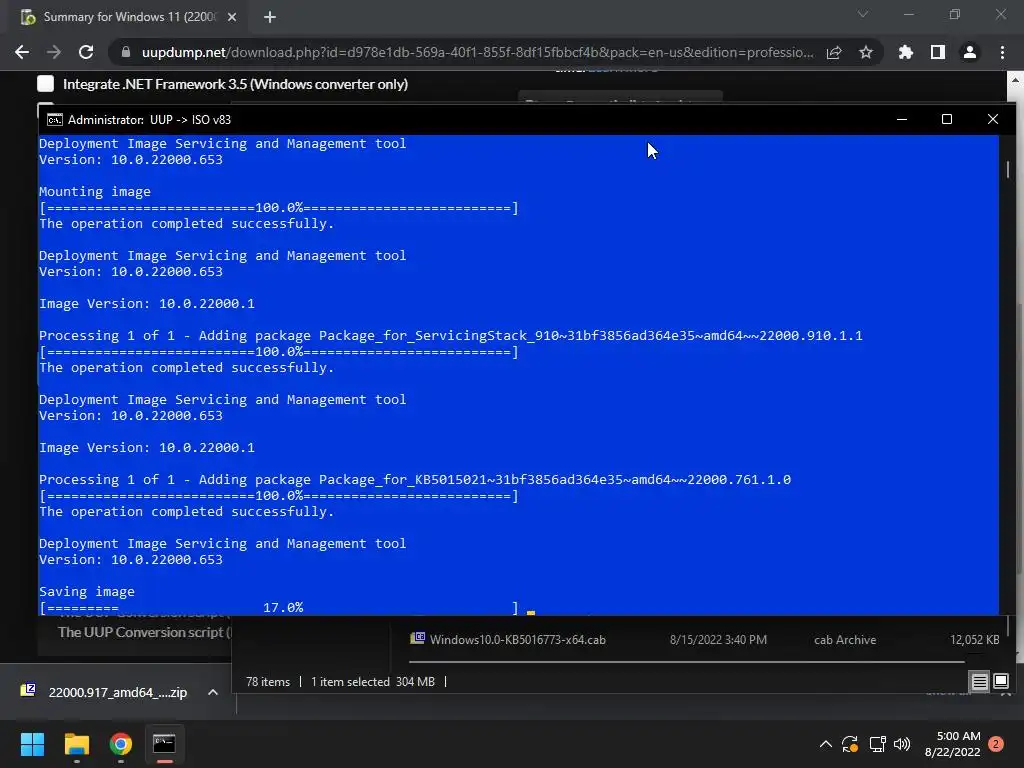Click Windows Update tray icon
Viewport: 1024px width, 768px height.
point(850,744)
